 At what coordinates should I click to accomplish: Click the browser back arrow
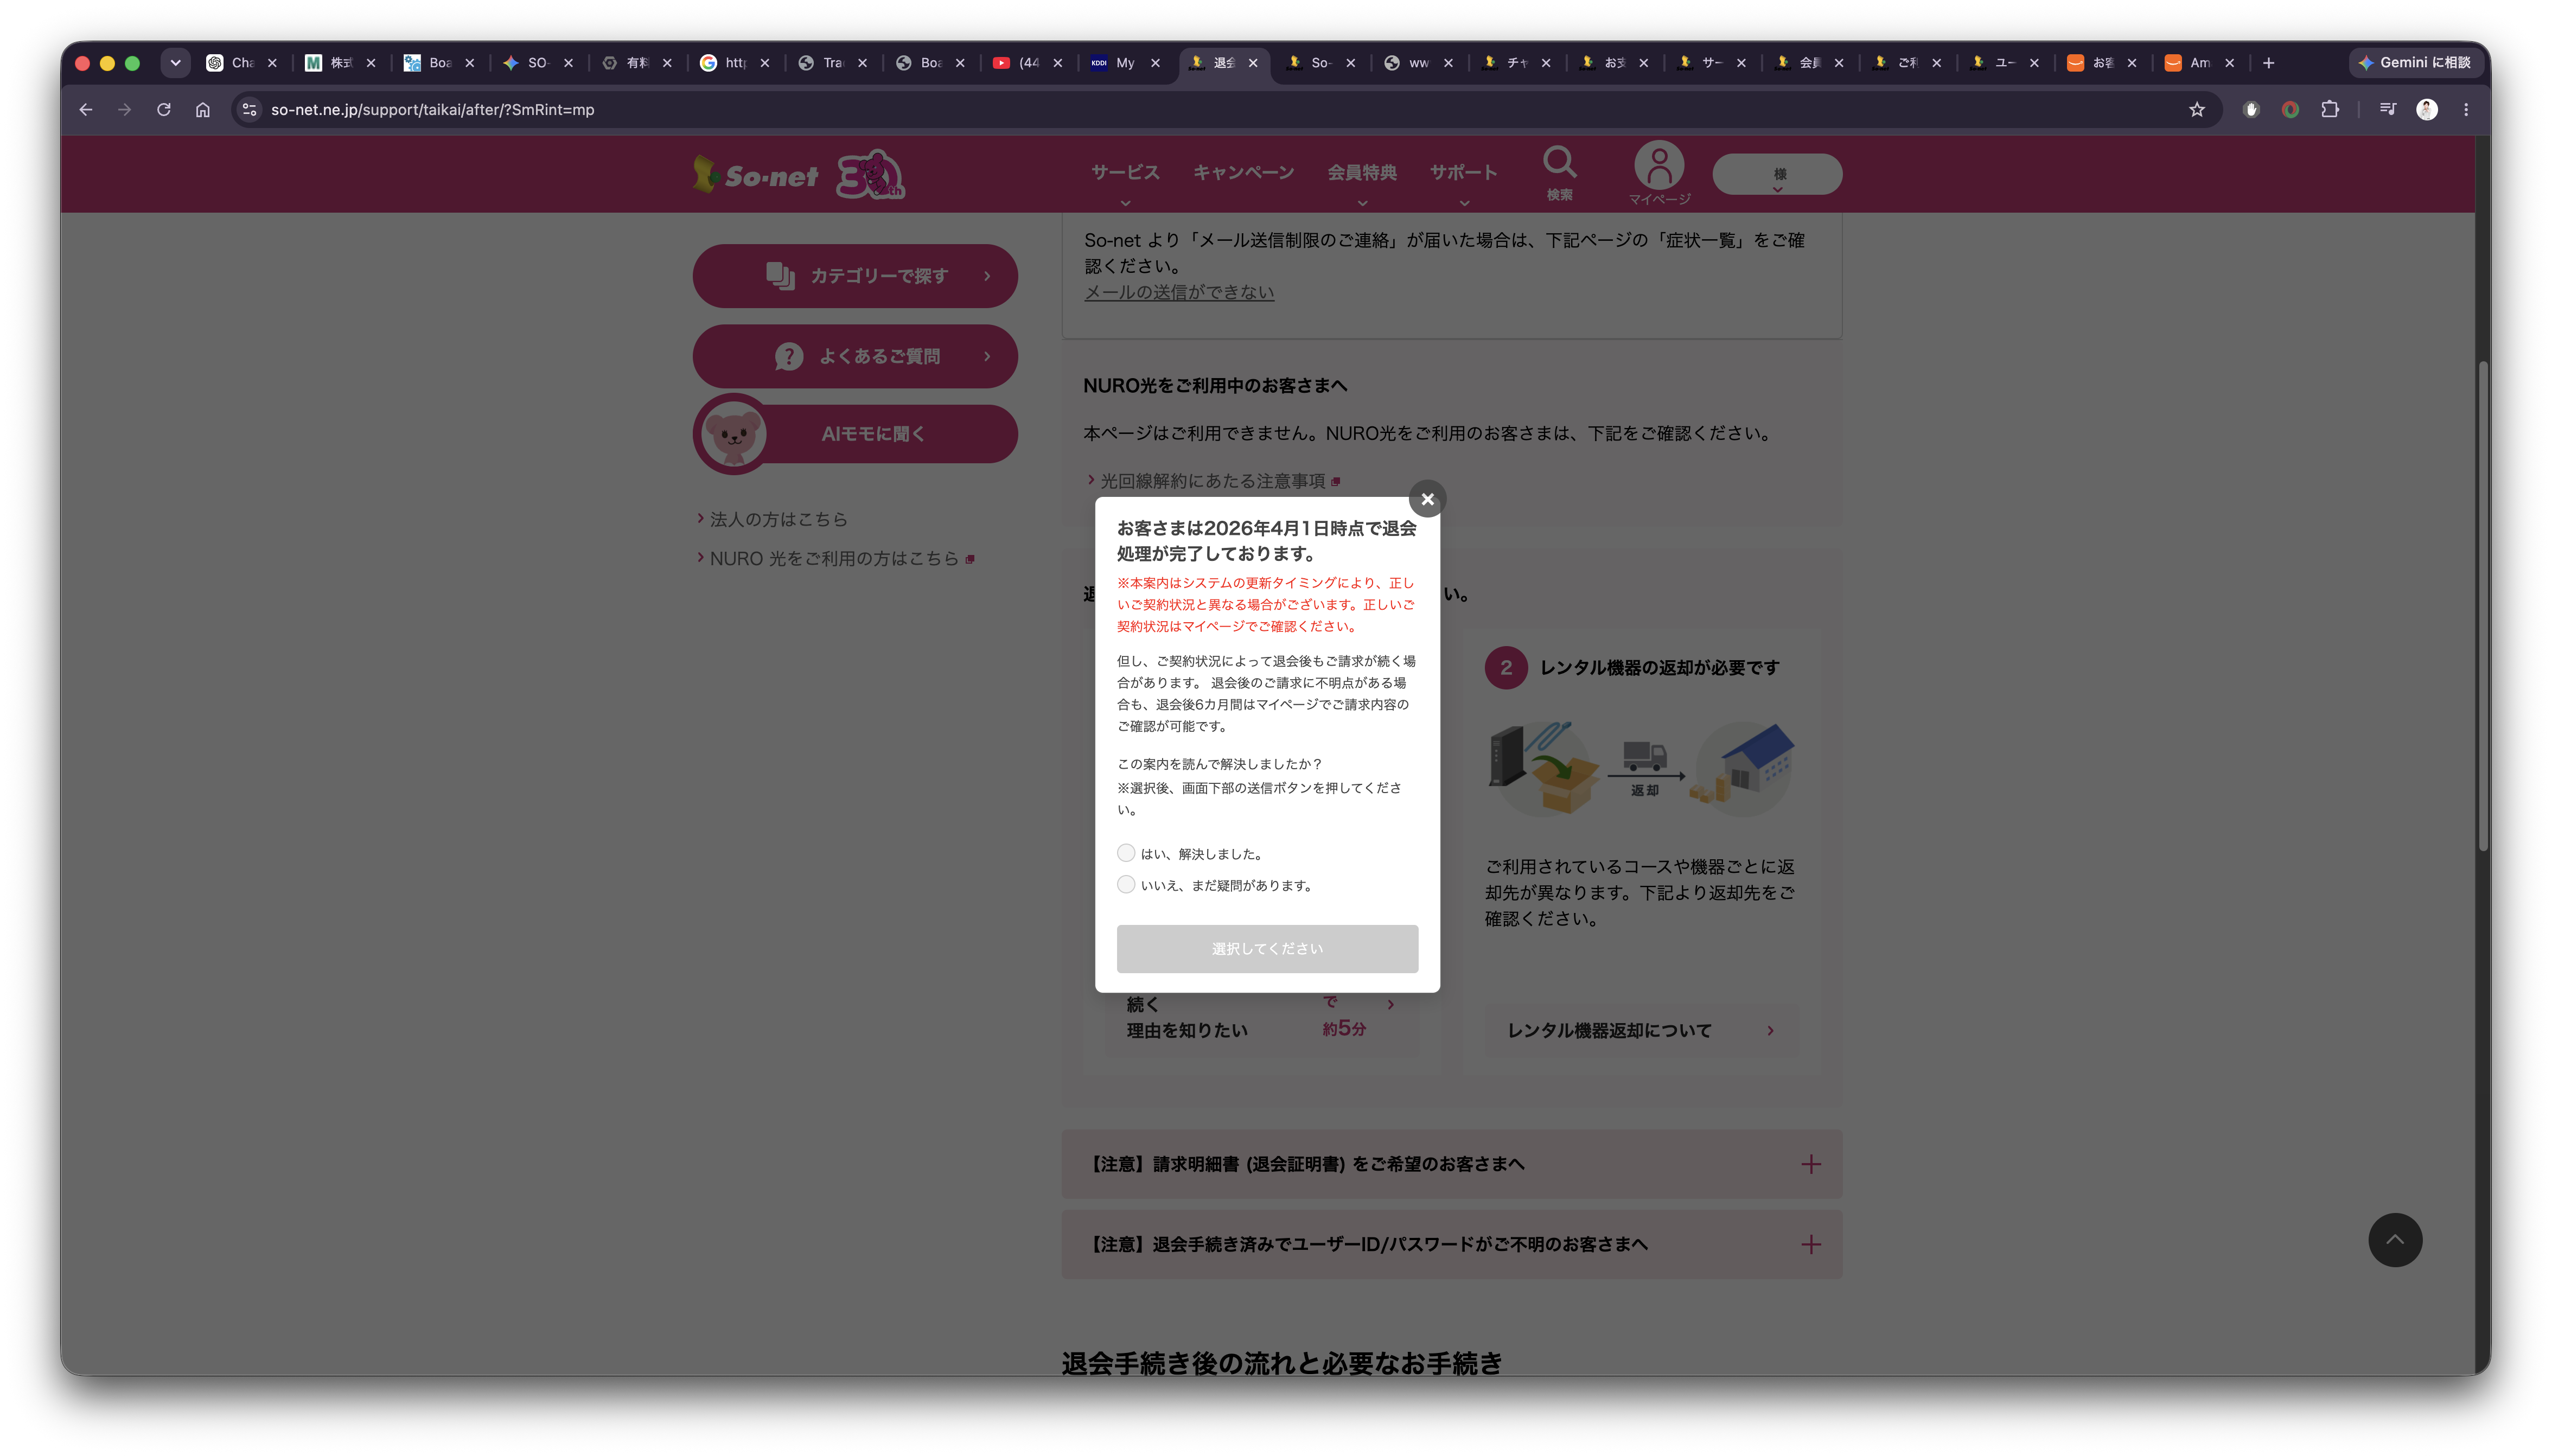[86, 110]
